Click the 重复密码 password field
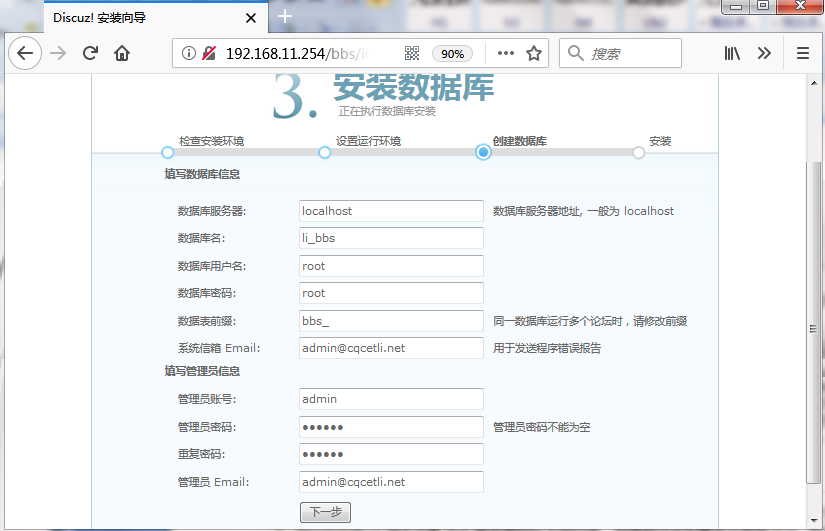Viewport: 825px width, 531px height. point(391,454)
